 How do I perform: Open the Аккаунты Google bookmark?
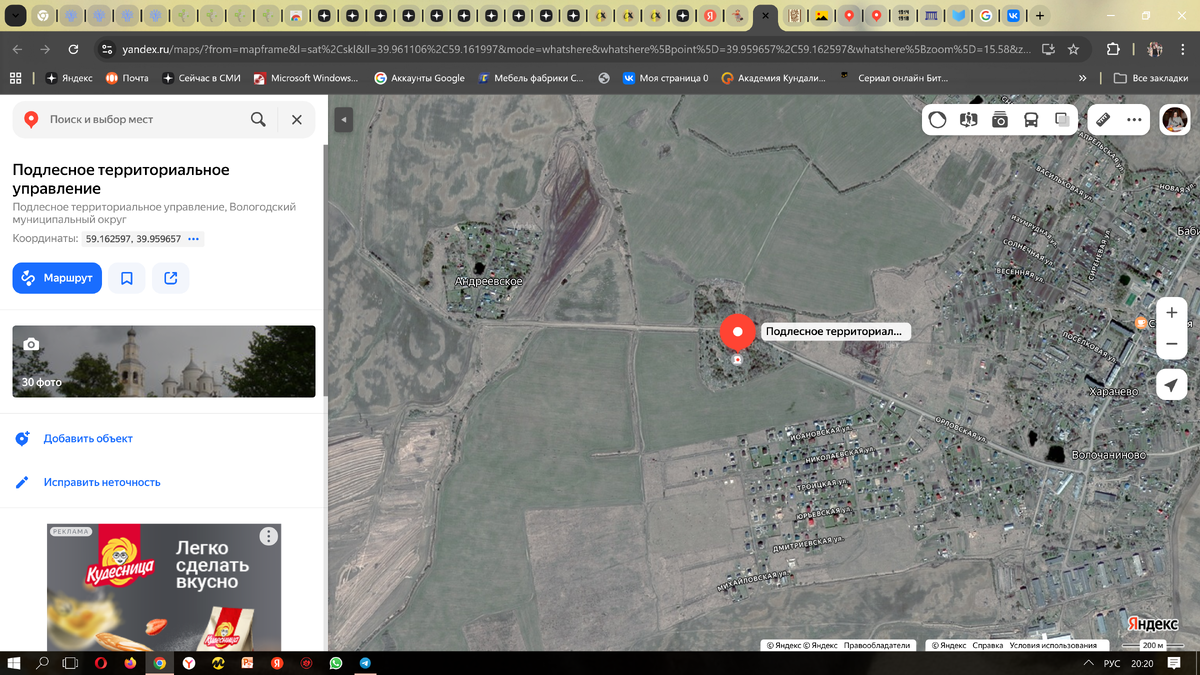(420, 78)
